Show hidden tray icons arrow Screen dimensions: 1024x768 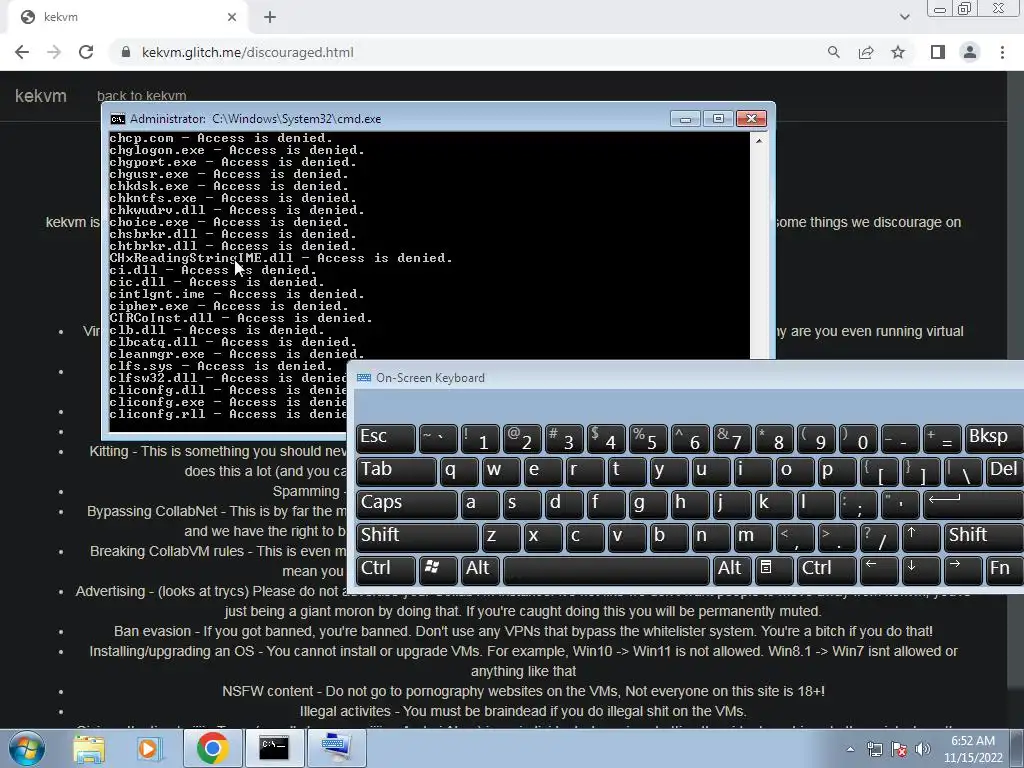(x=850, y=749)
